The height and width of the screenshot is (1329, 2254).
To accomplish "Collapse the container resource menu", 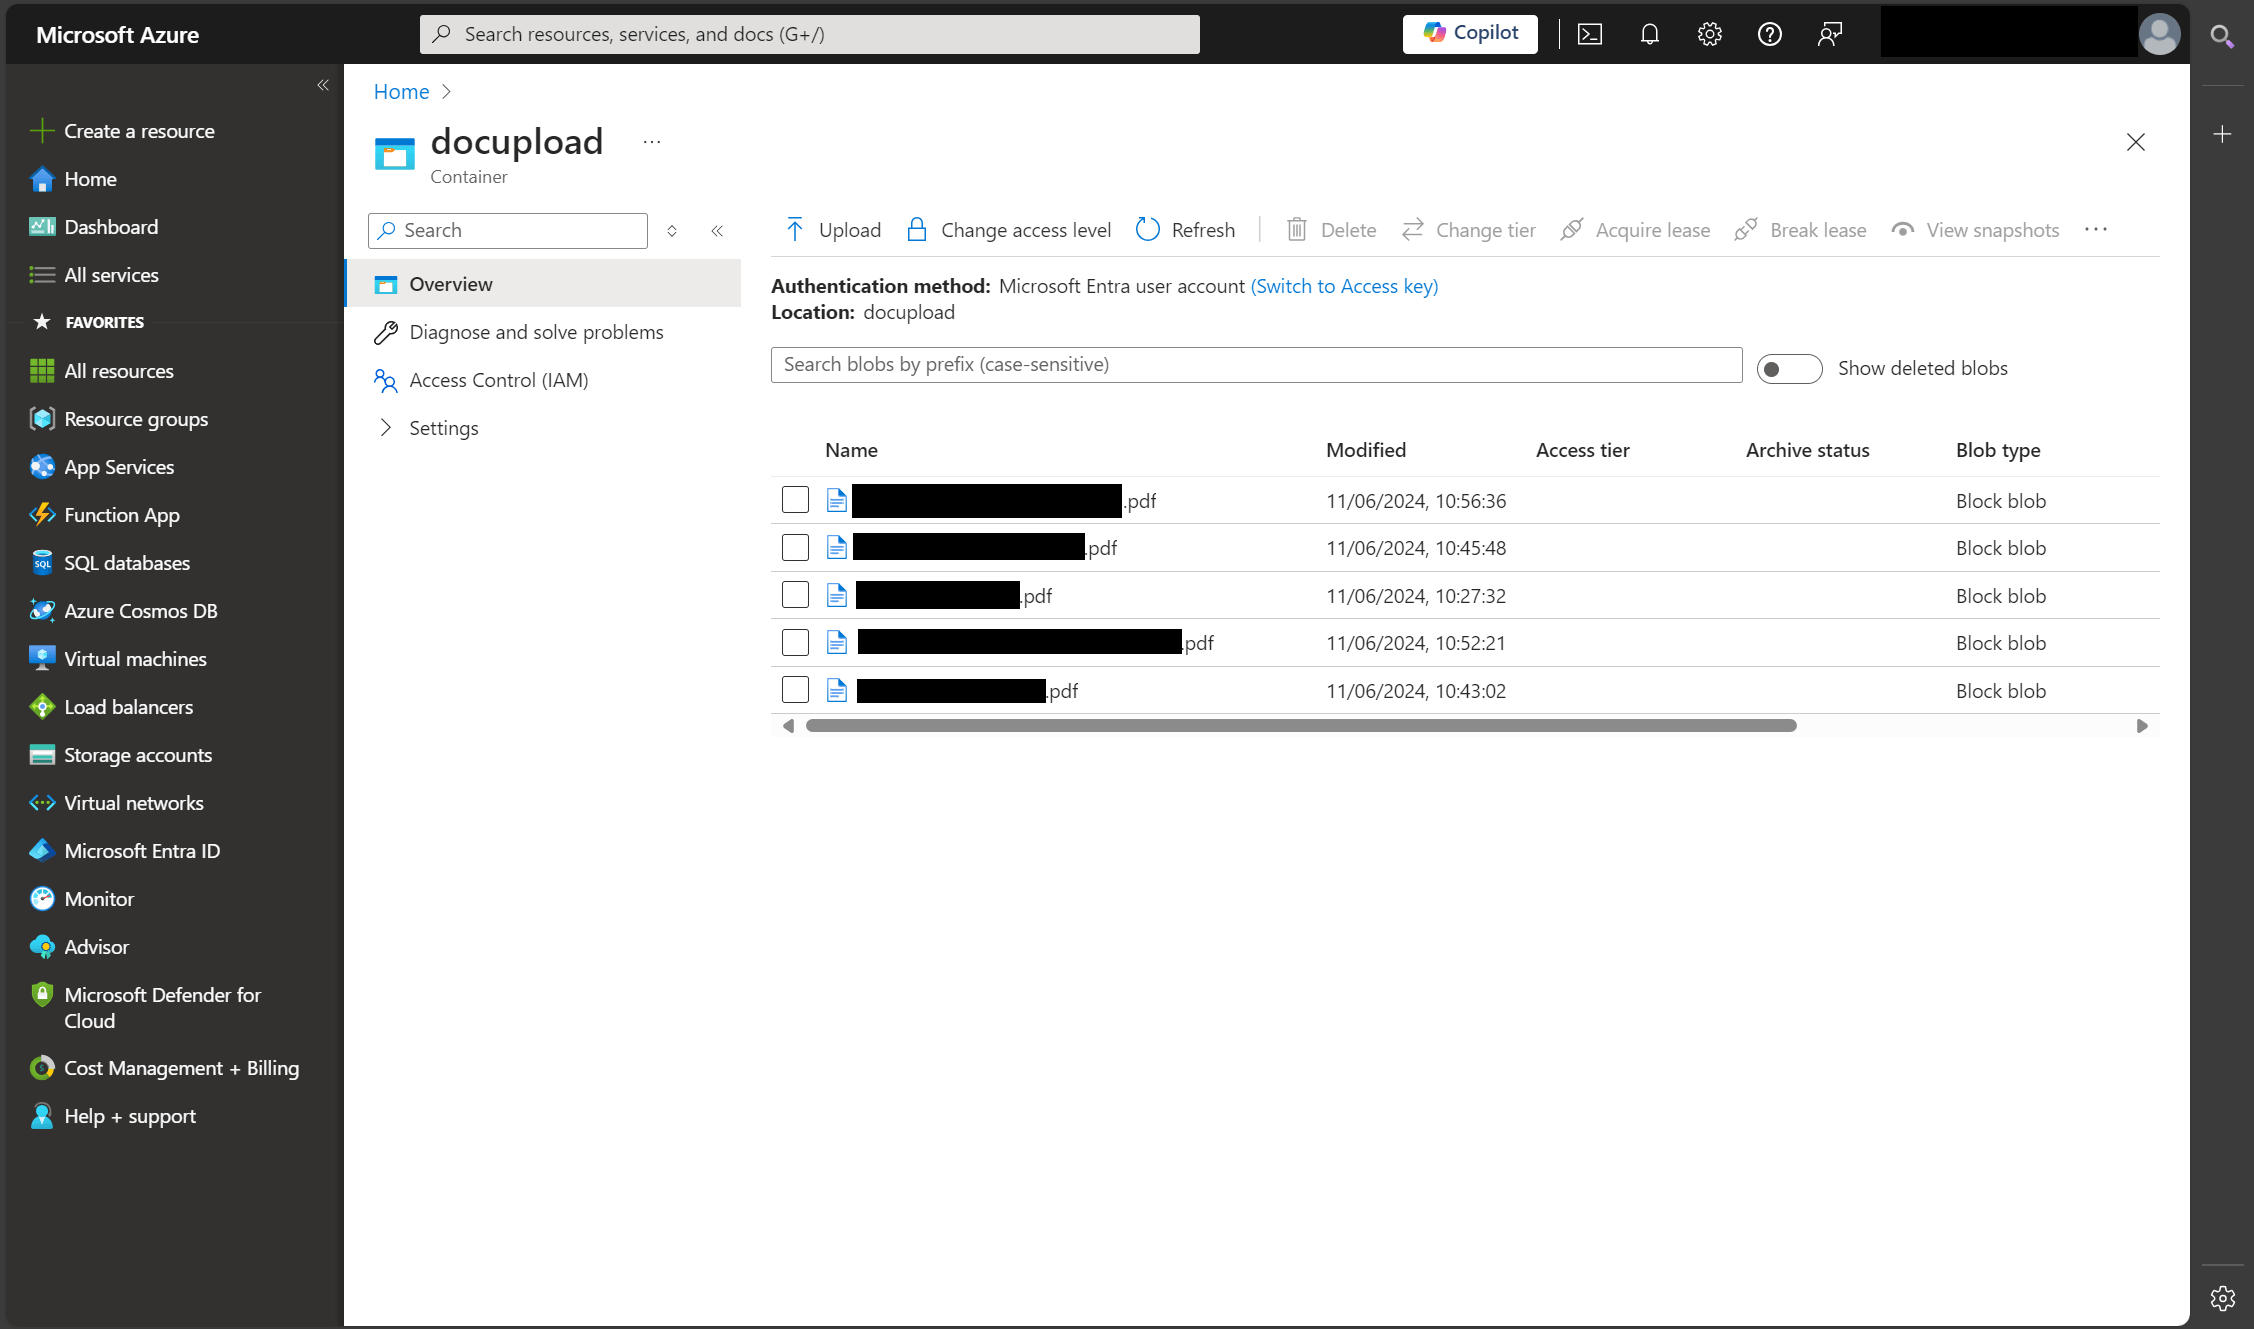I will coord(717,231).
